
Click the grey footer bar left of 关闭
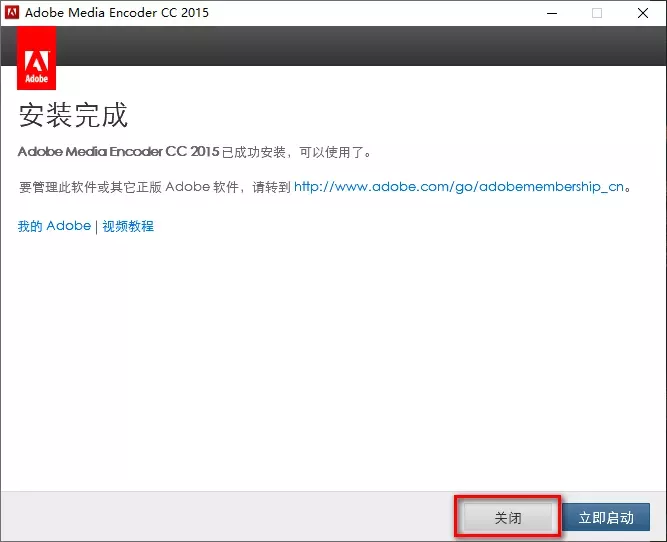(220, 517)
